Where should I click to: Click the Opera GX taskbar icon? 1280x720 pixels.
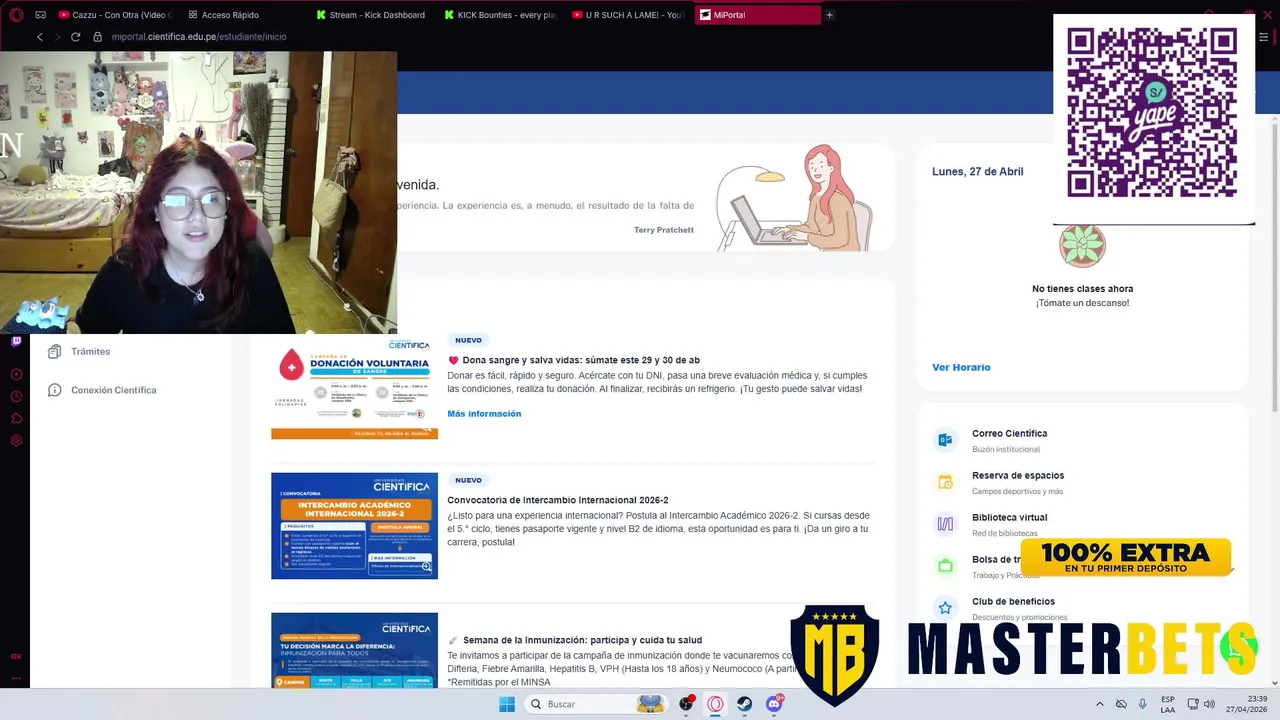click(x=716, y=704)
